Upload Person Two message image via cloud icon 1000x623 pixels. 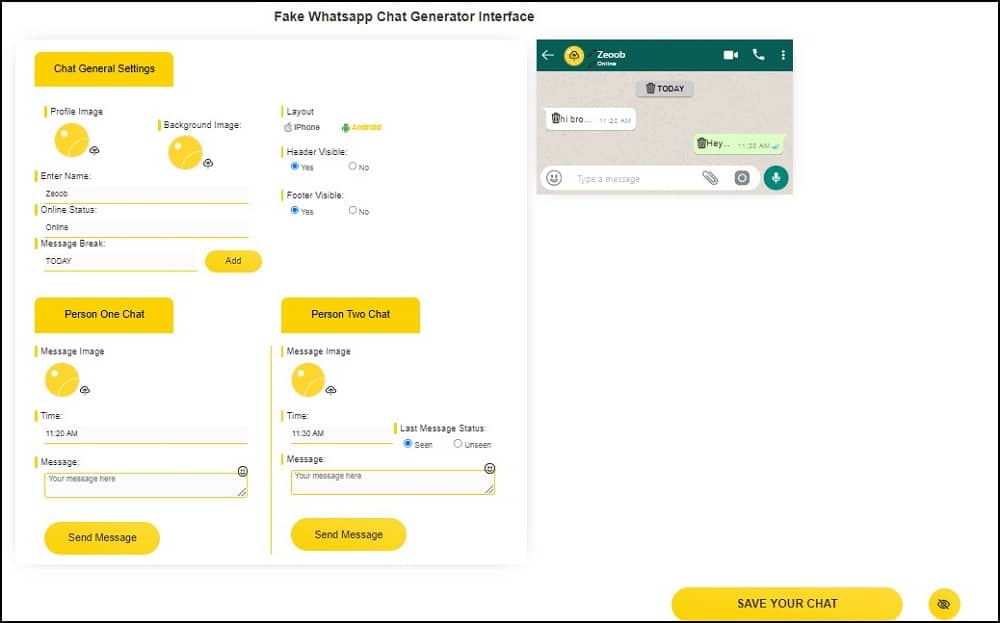(331, 390)
